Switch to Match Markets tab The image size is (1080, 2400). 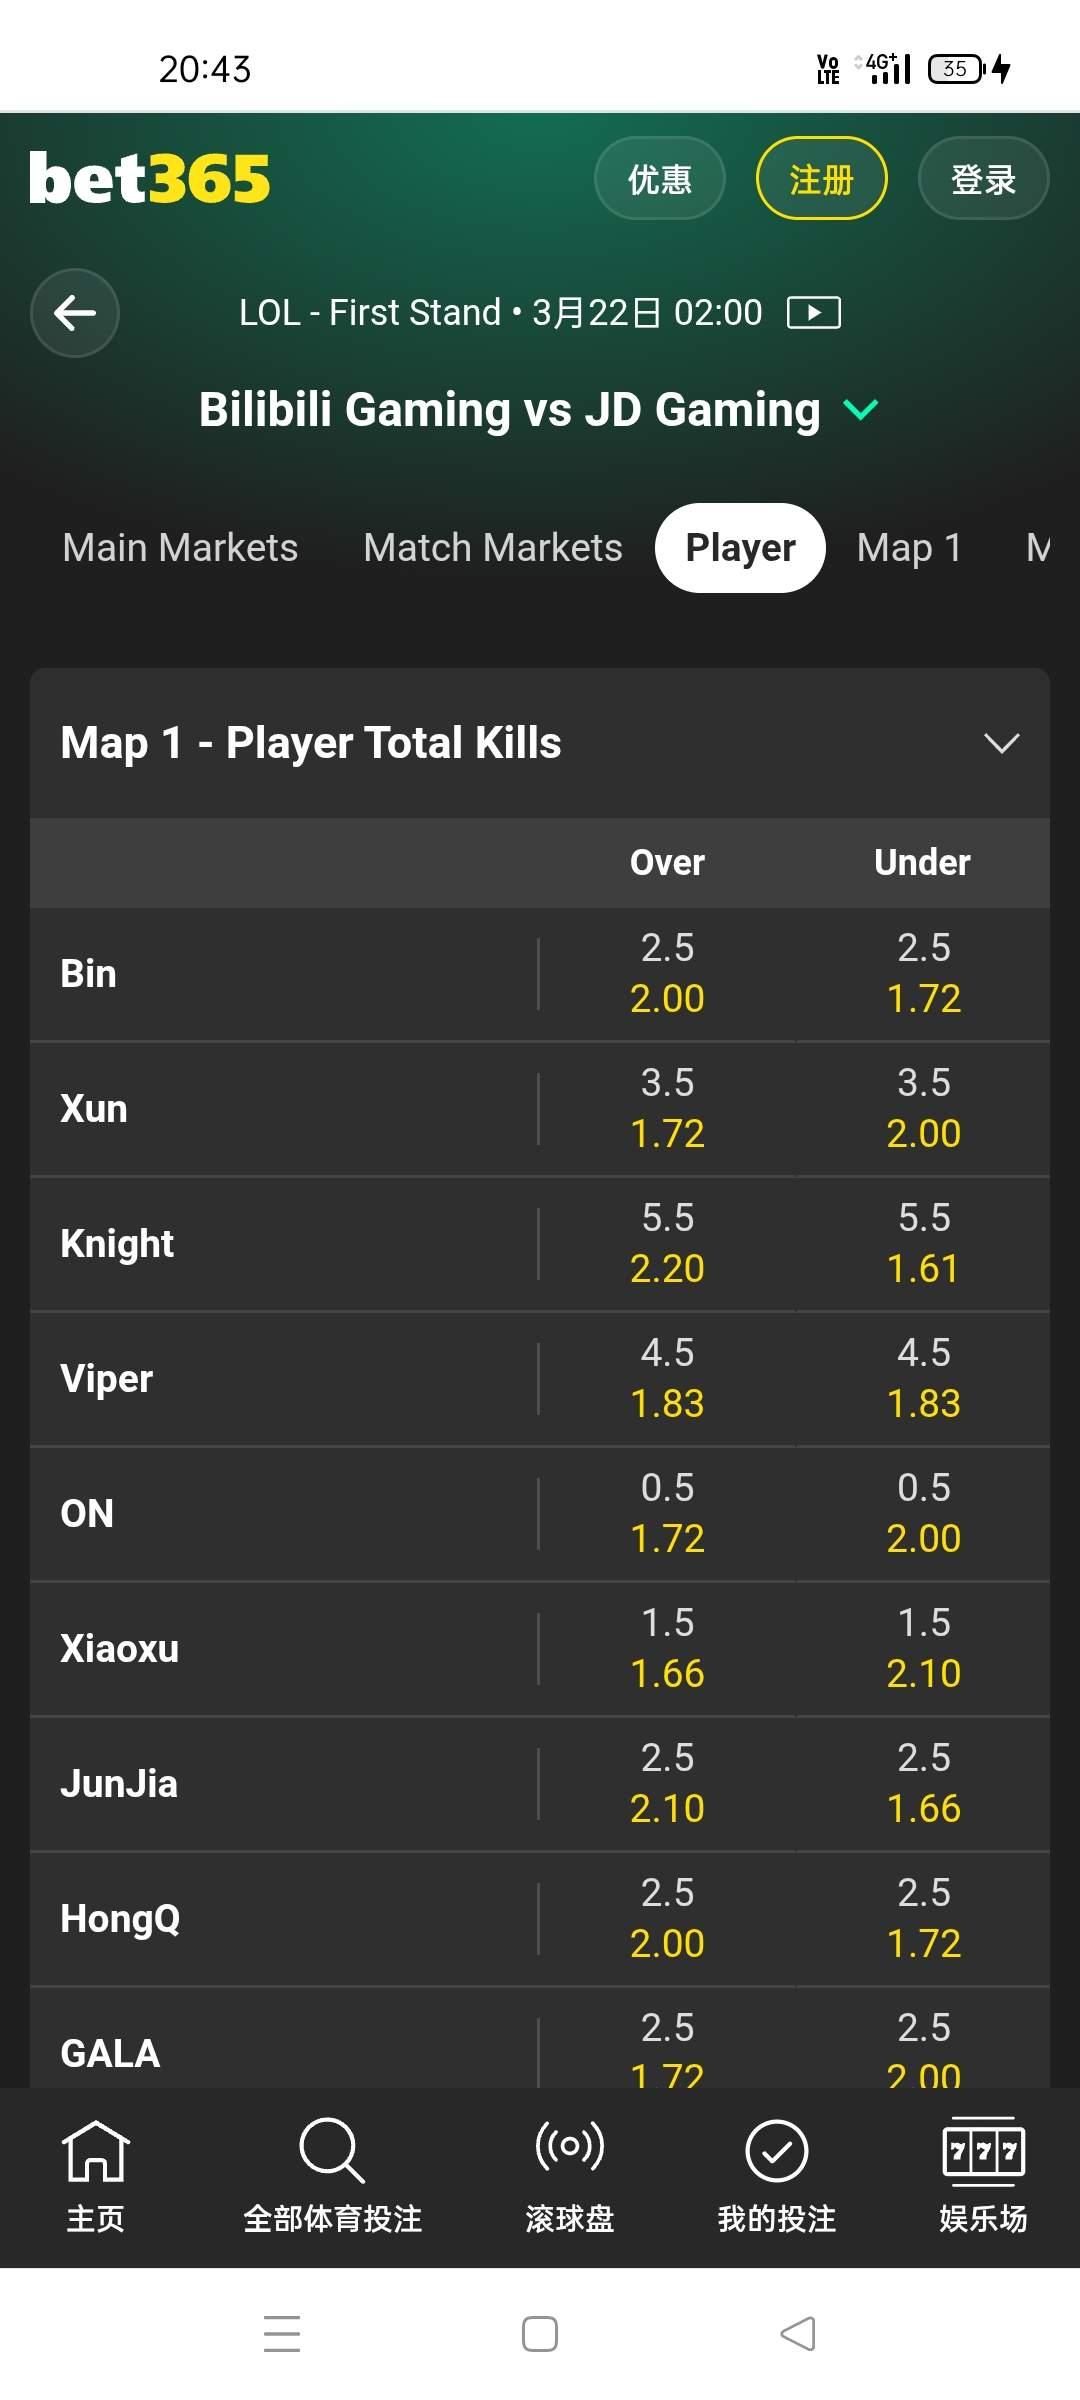[x=492, y=548]
